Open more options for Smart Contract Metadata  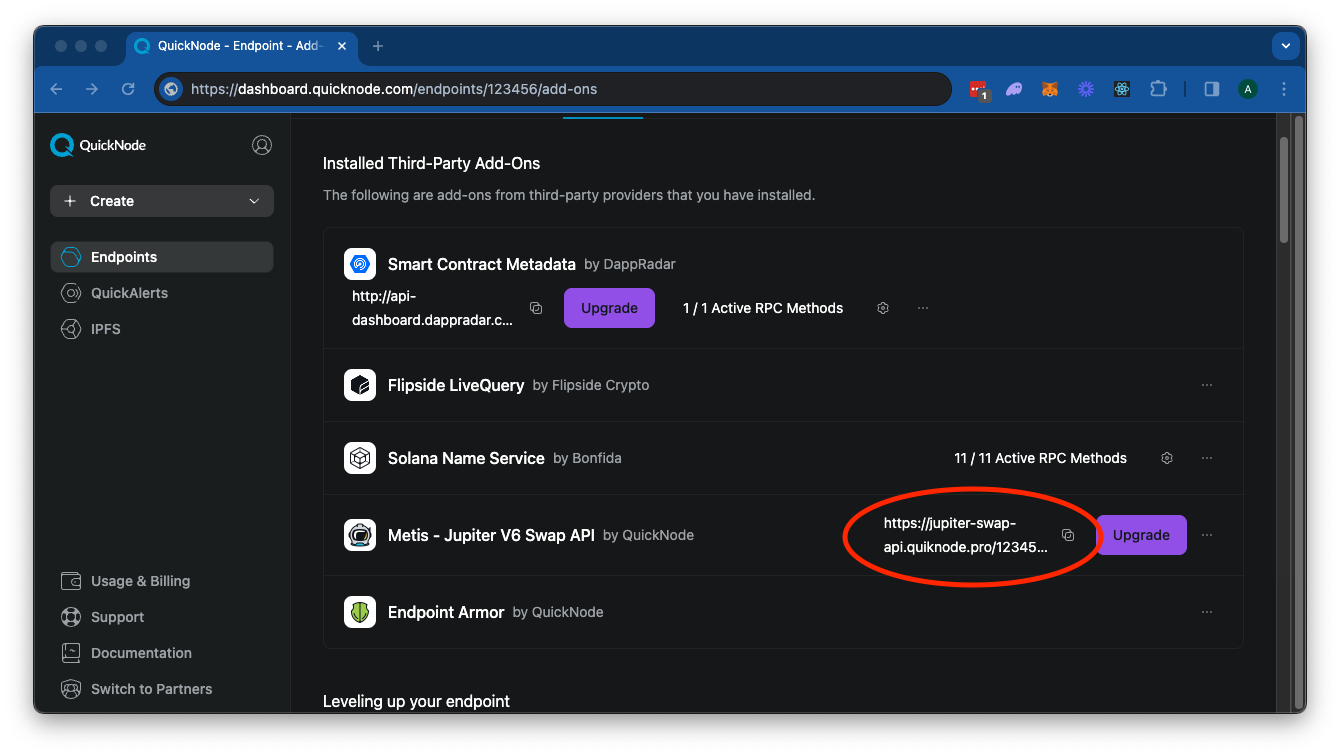tap(923, 308)
